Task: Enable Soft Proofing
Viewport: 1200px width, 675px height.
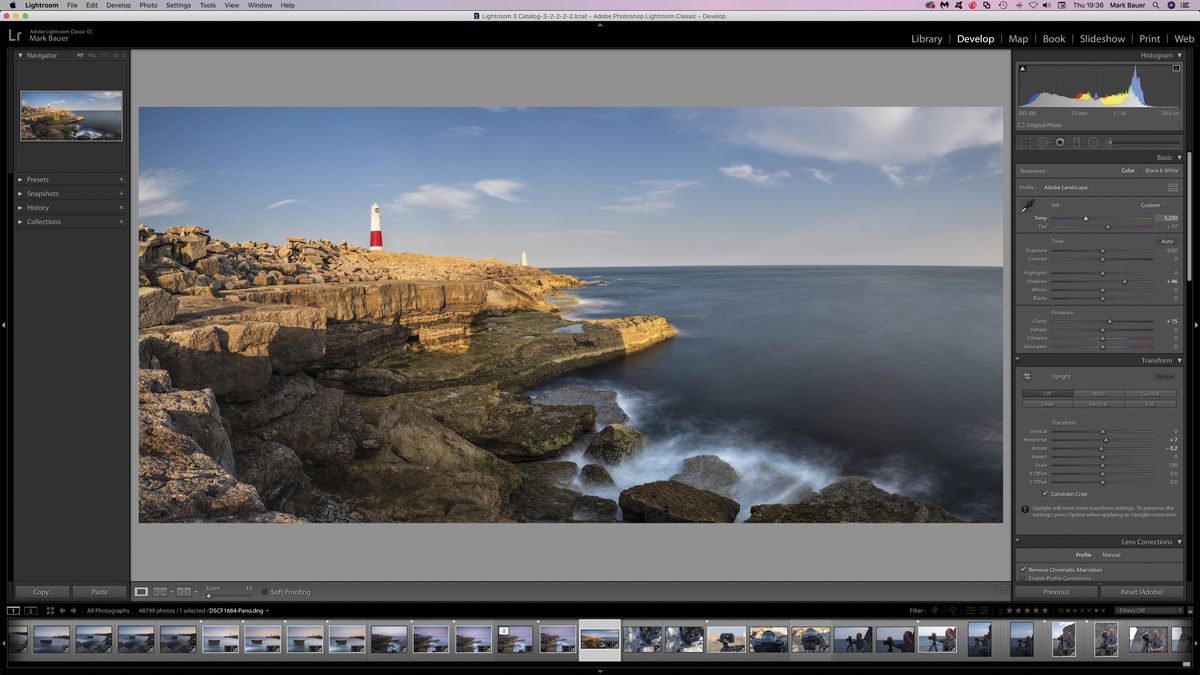Action: click(267, 592)
